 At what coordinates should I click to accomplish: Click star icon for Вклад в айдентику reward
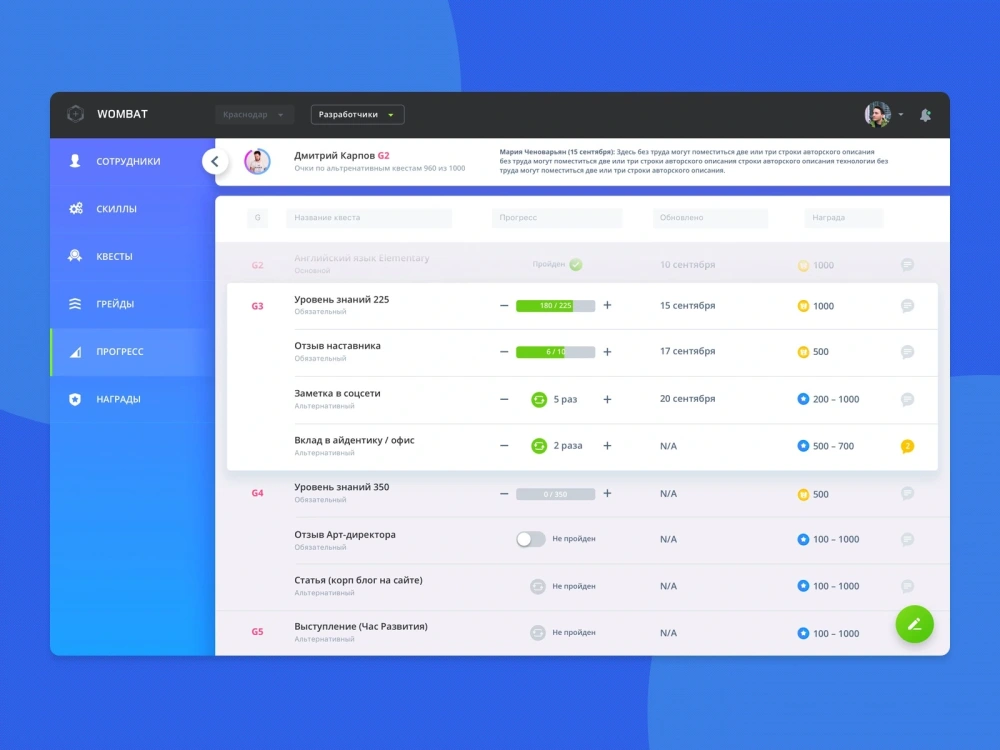pos(803,446)
